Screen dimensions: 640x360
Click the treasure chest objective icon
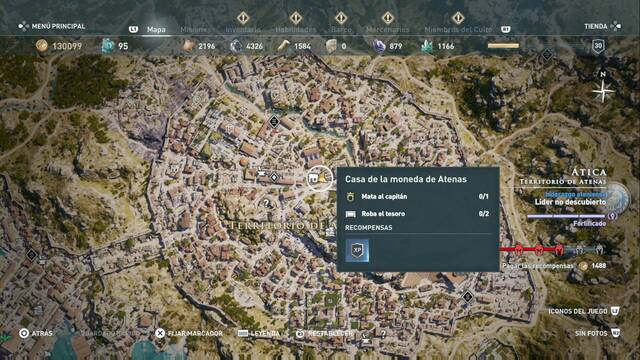[351, 214]
